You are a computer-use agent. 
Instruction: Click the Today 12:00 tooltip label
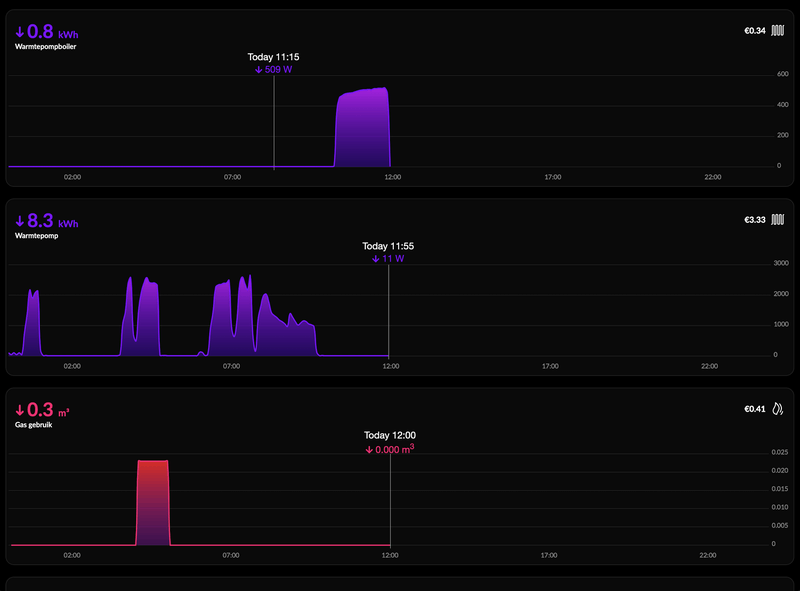[390, 435]
